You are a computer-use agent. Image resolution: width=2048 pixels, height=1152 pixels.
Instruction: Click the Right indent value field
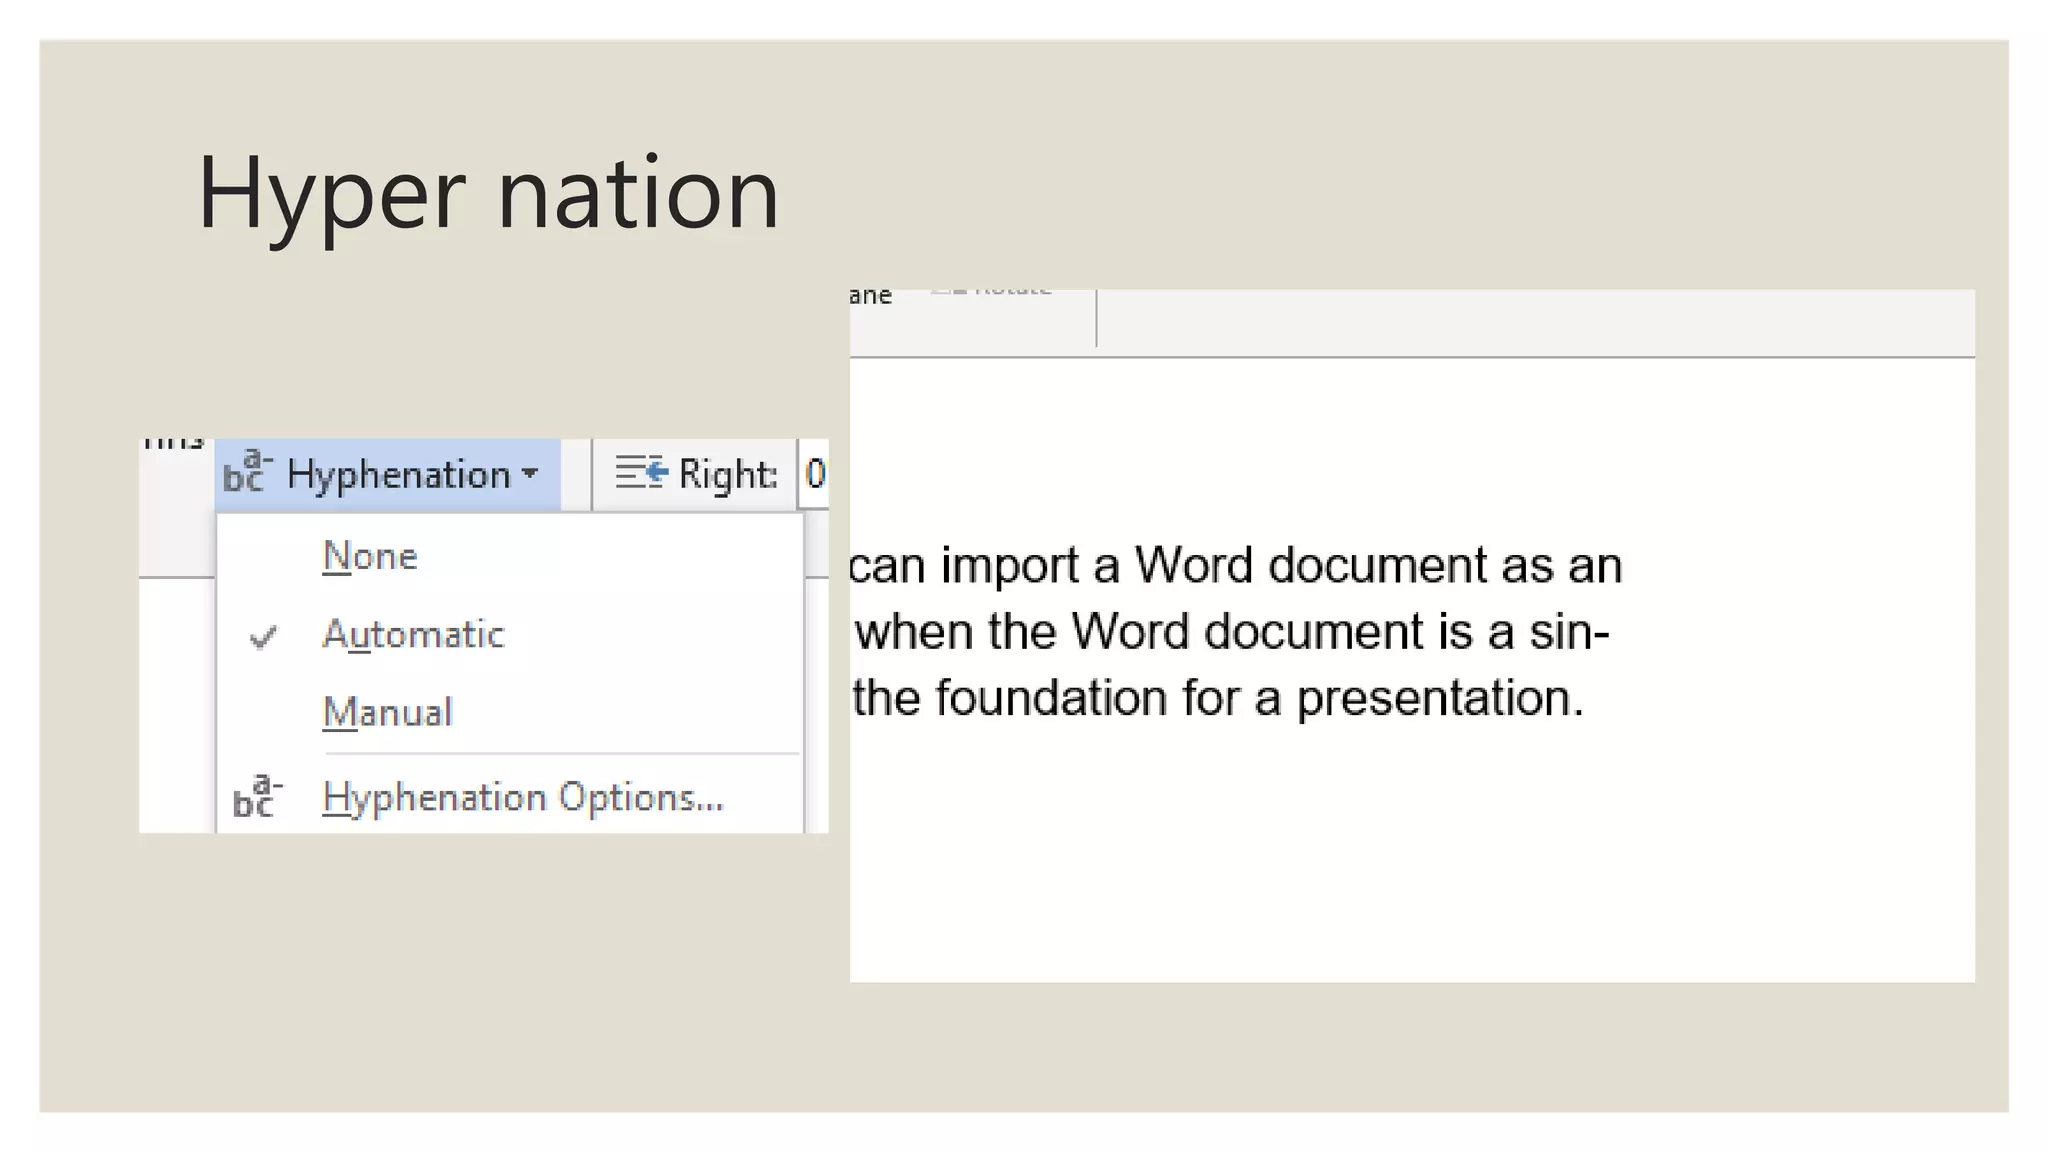point(814,474)
